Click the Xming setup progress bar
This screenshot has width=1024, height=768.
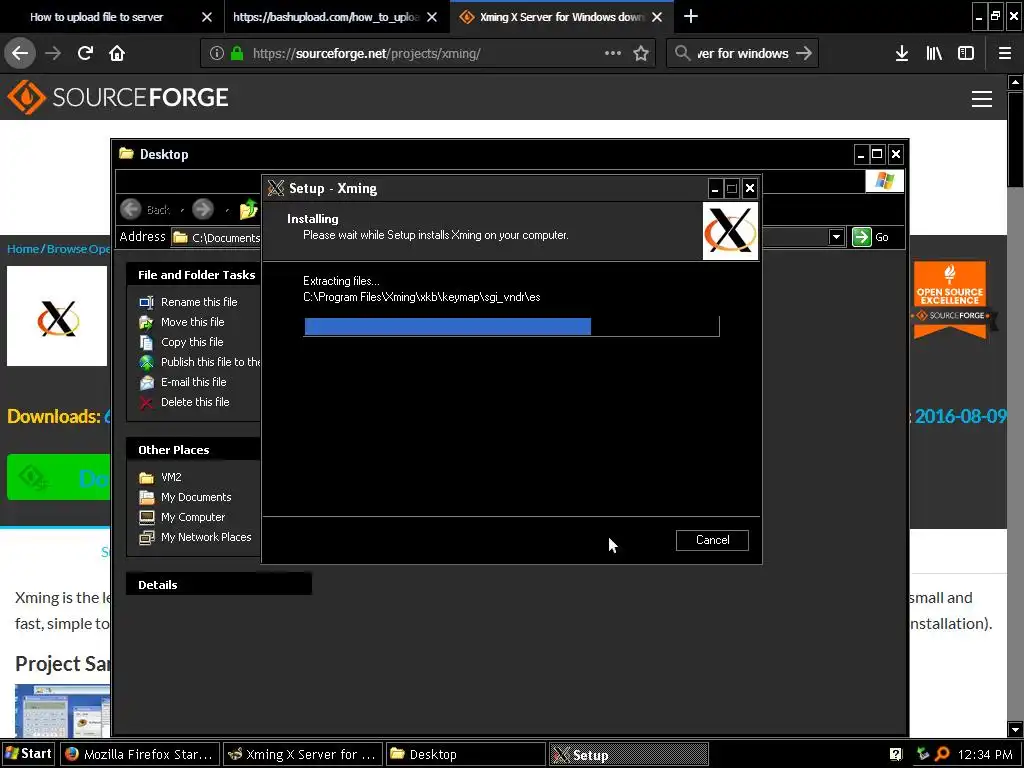[511, 326]
